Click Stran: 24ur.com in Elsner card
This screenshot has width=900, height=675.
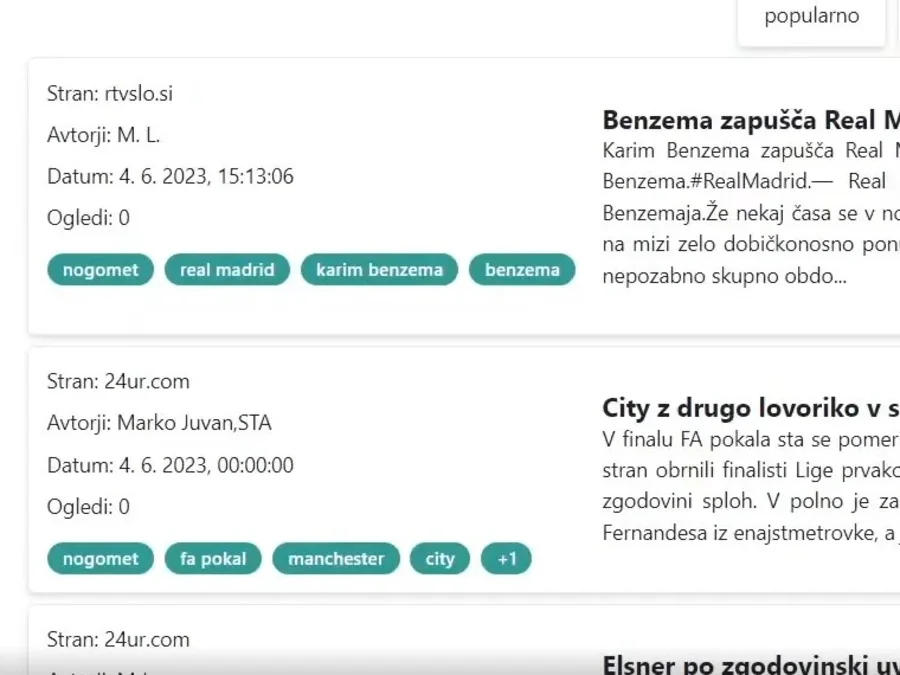118,639
